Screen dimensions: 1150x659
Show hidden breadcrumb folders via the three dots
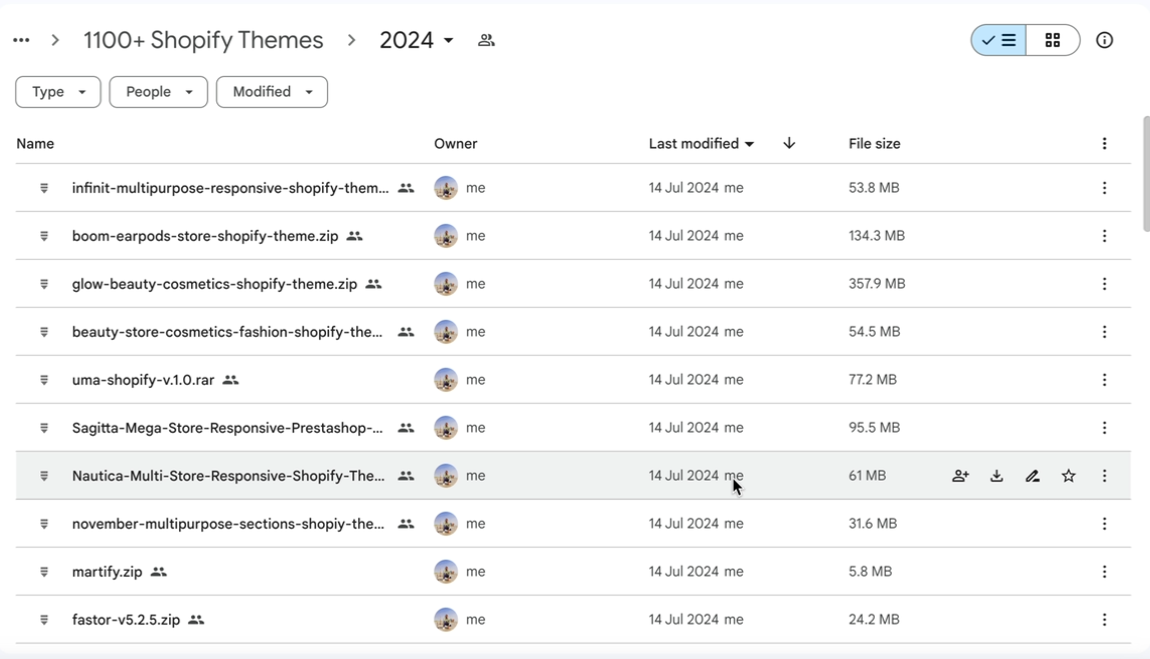(x=21, y=40)
